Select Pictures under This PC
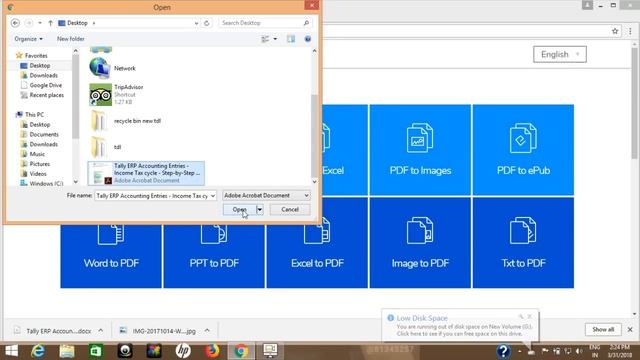Viewport: 640px width, 360px height. 40,164
